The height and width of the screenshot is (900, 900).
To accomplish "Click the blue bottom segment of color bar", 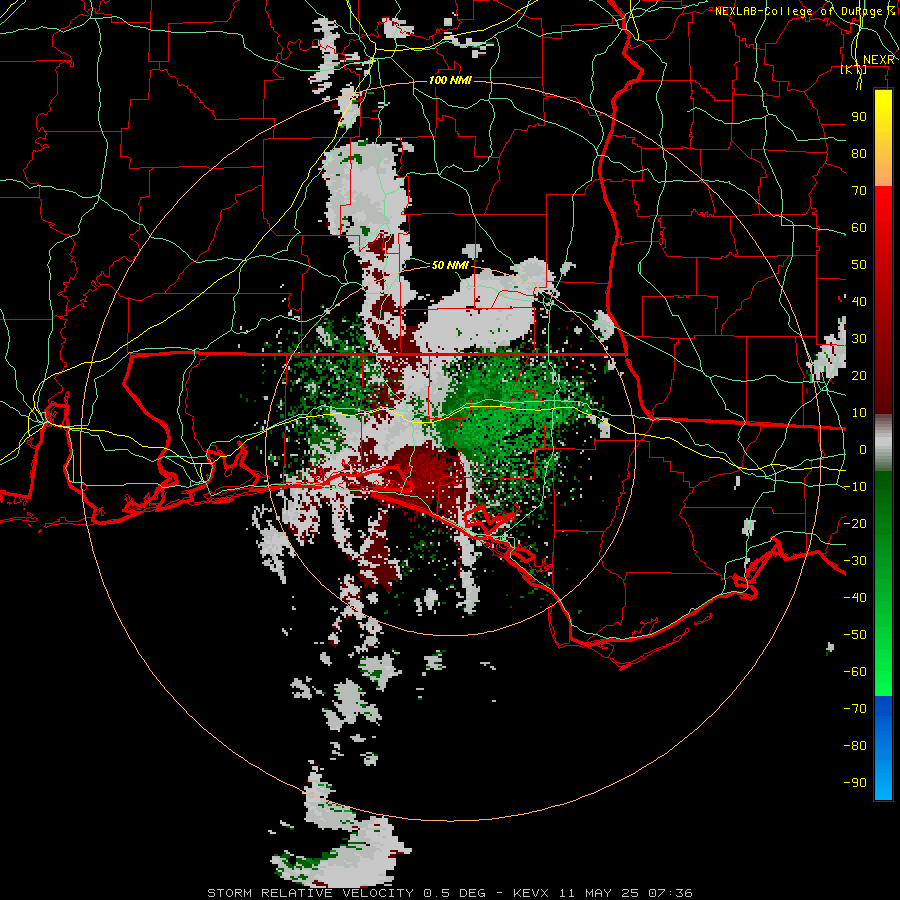I will click(x=883, y=748).
